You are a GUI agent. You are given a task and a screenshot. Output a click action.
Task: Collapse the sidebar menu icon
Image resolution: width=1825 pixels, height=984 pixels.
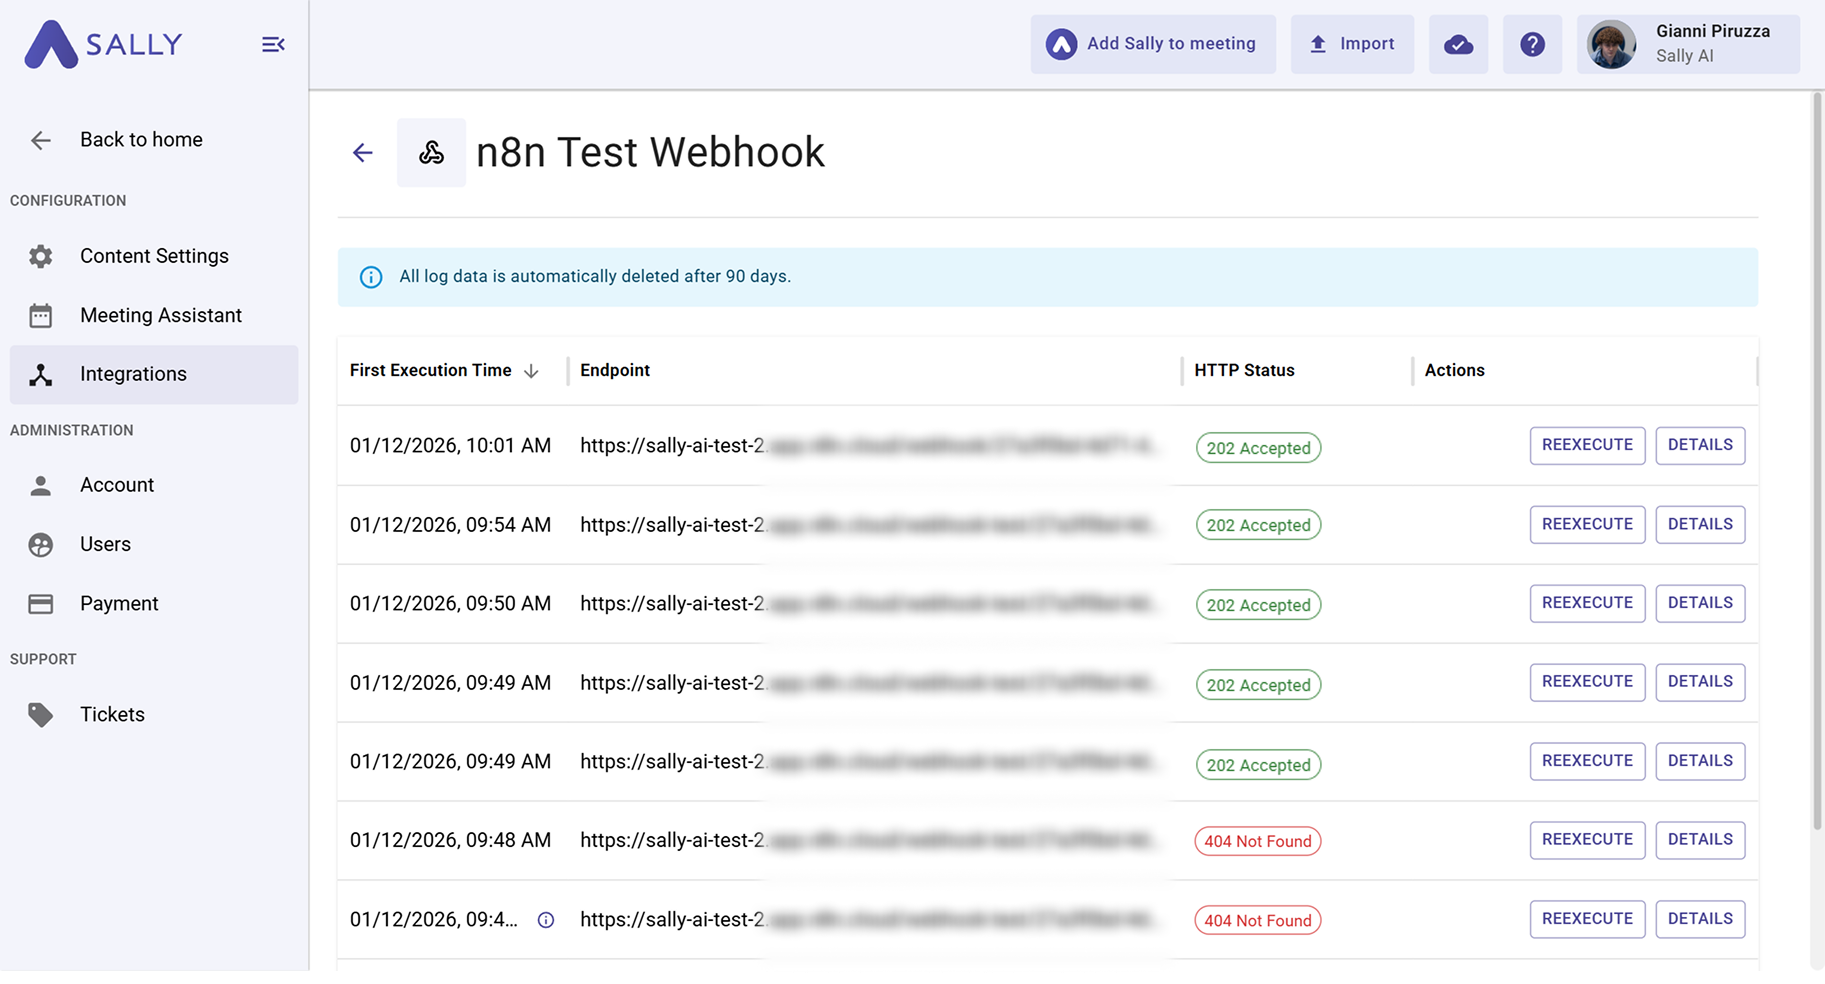(273, 44)
